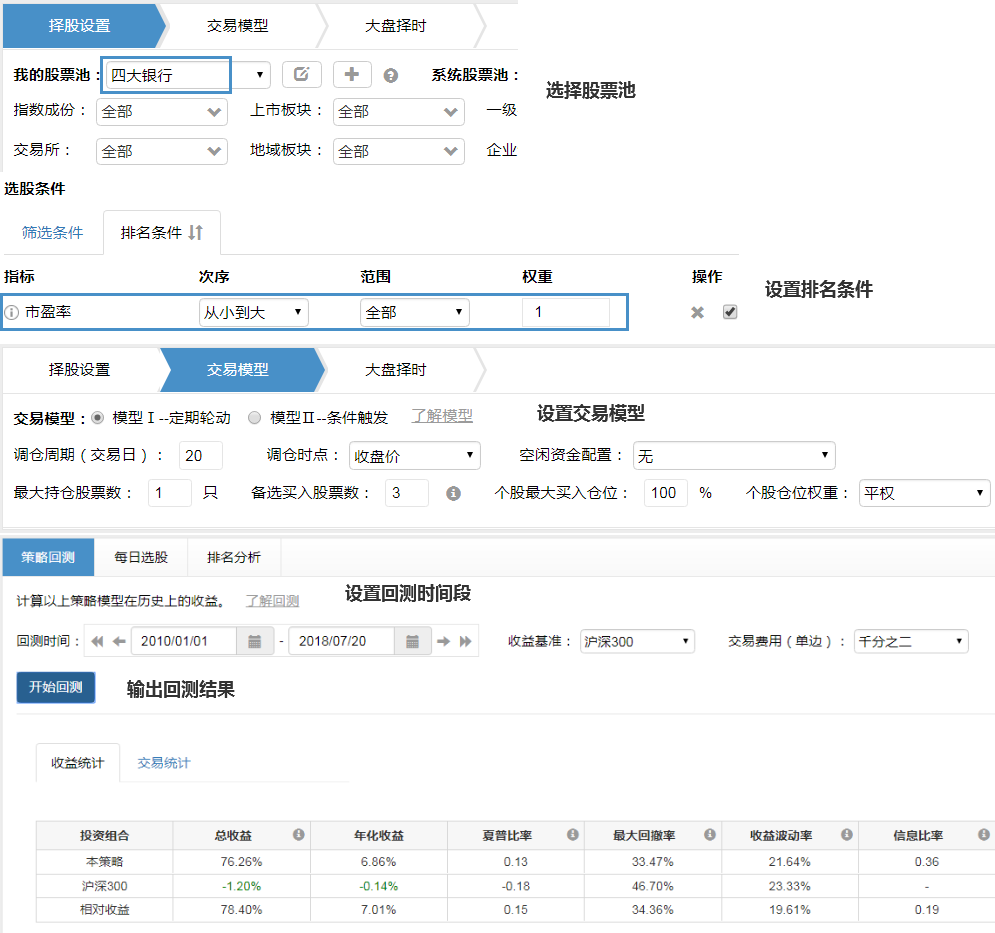Screen dimensions: 995x933
Task: Select 模型Ⅰ--定期轮动 radio button
Action: pyautogui.click(x=97, y=418)
